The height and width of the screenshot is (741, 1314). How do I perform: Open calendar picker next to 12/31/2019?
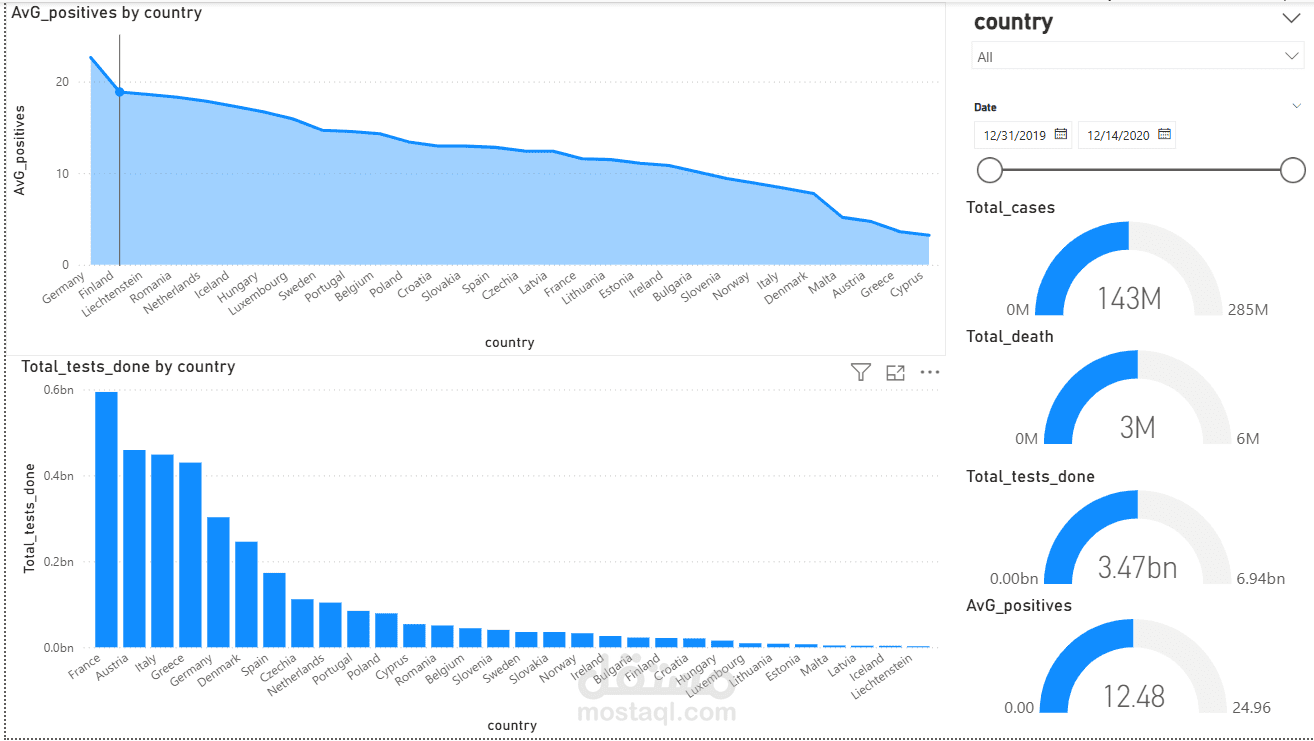pyautogui.click(x=1062, y=134)
